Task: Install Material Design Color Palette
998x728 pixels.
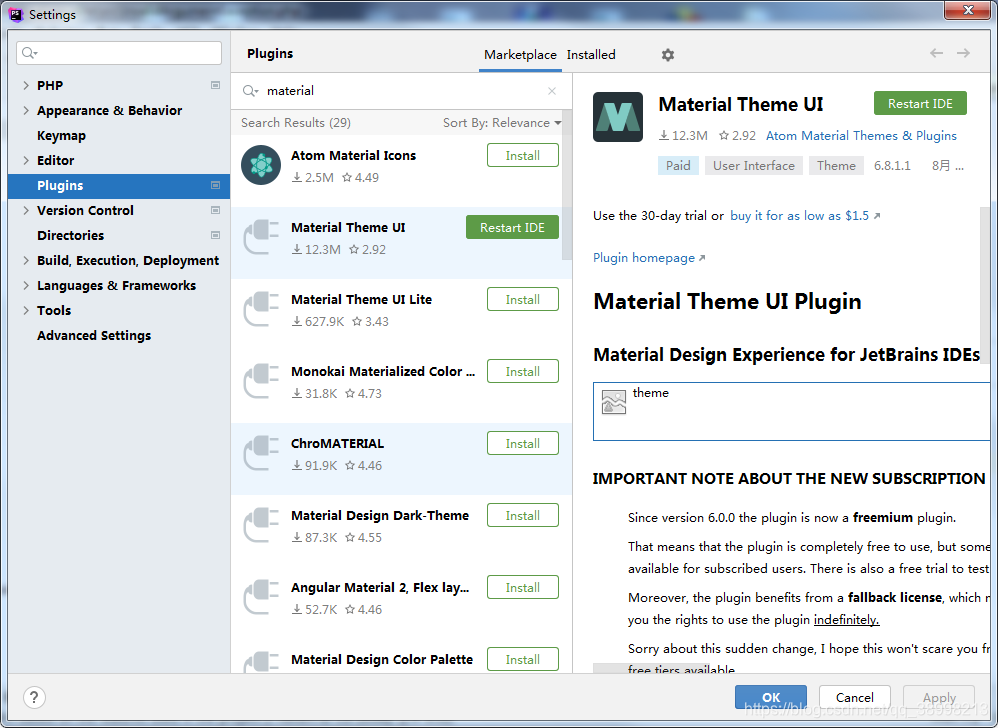Action: pyautogui.click(x=523, y=659)
